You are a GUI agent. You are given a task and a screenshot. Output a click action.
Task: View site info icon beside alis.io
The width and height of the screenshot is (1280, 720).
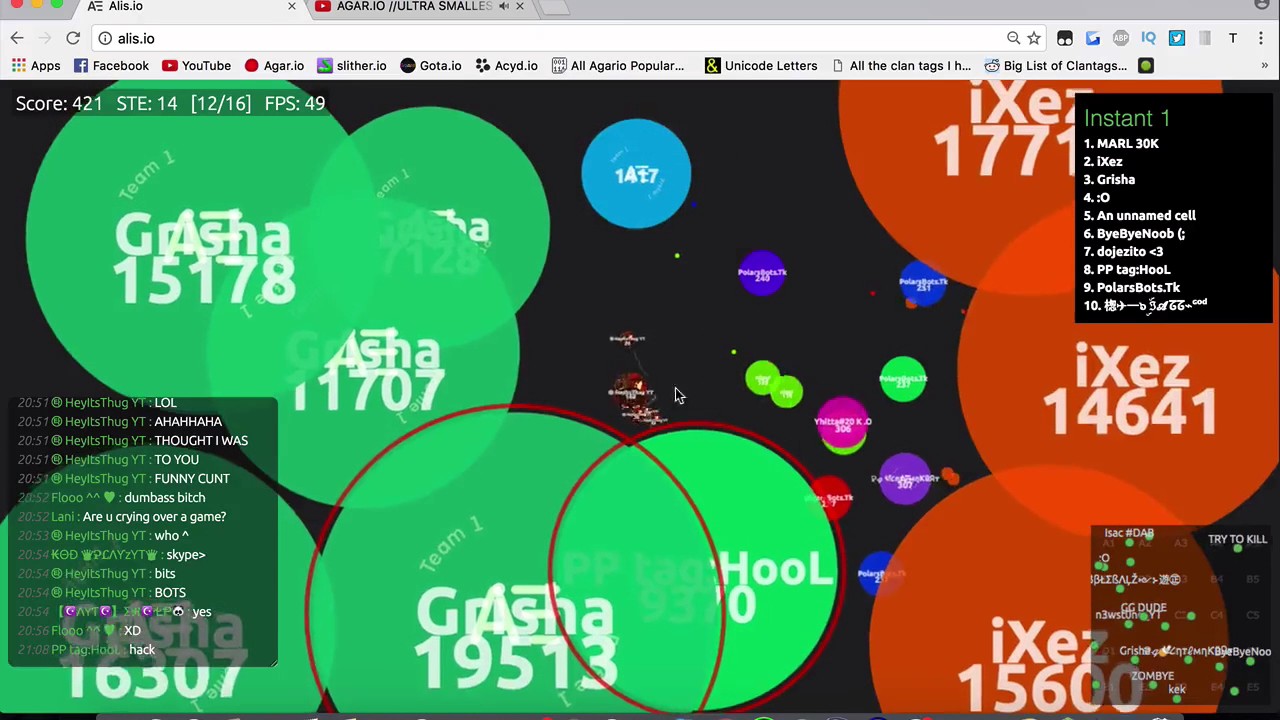[105, 38]
